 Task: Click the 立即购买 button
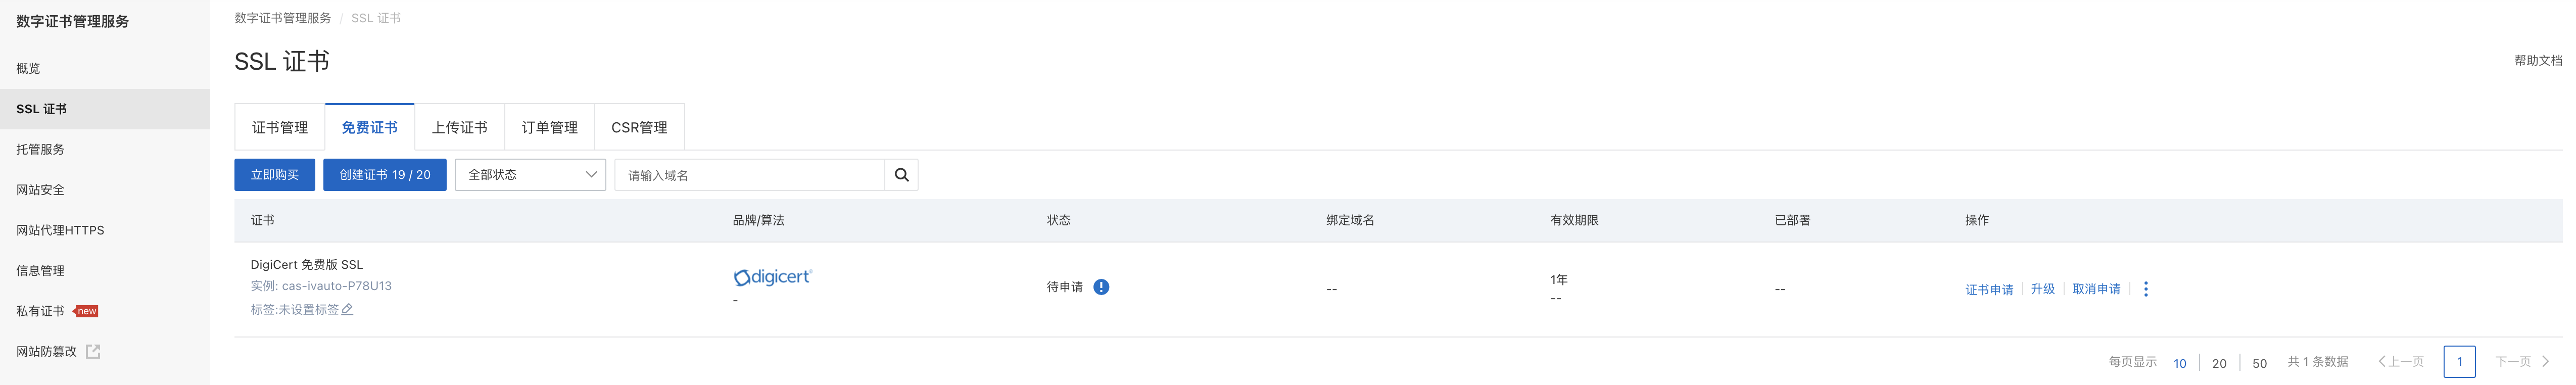275,175
